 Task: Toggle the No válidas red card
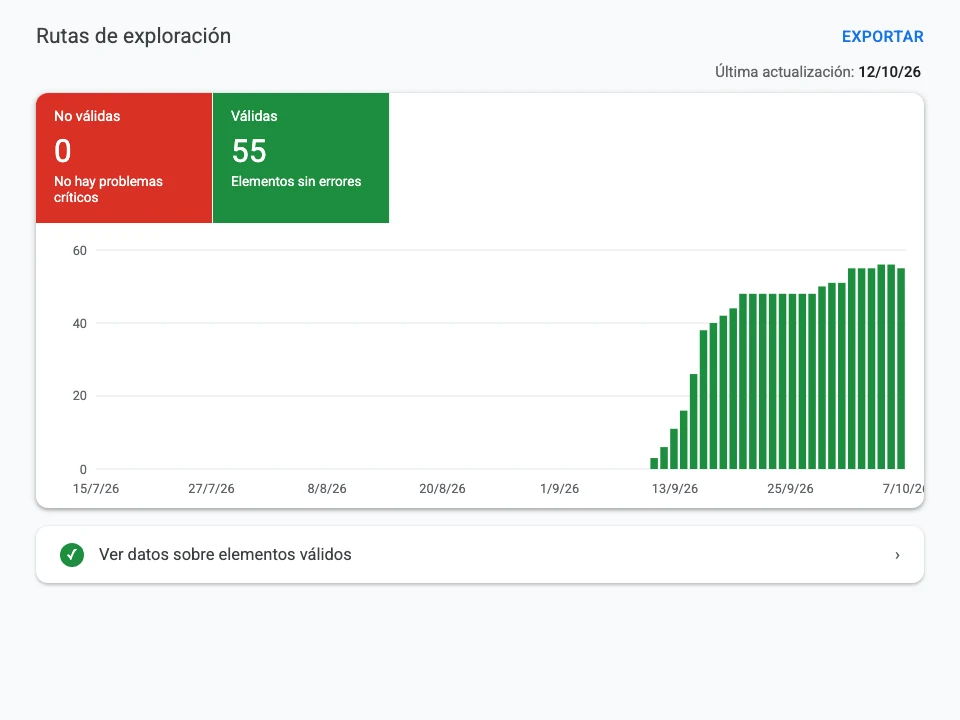coord(124,158)
